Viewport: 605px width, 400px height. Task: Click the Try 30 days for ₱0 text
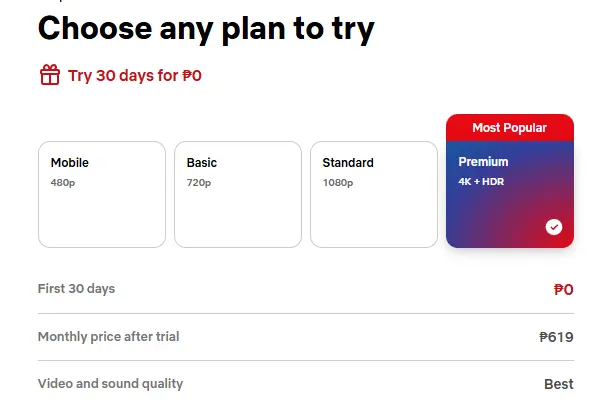(x=135, y=76)
